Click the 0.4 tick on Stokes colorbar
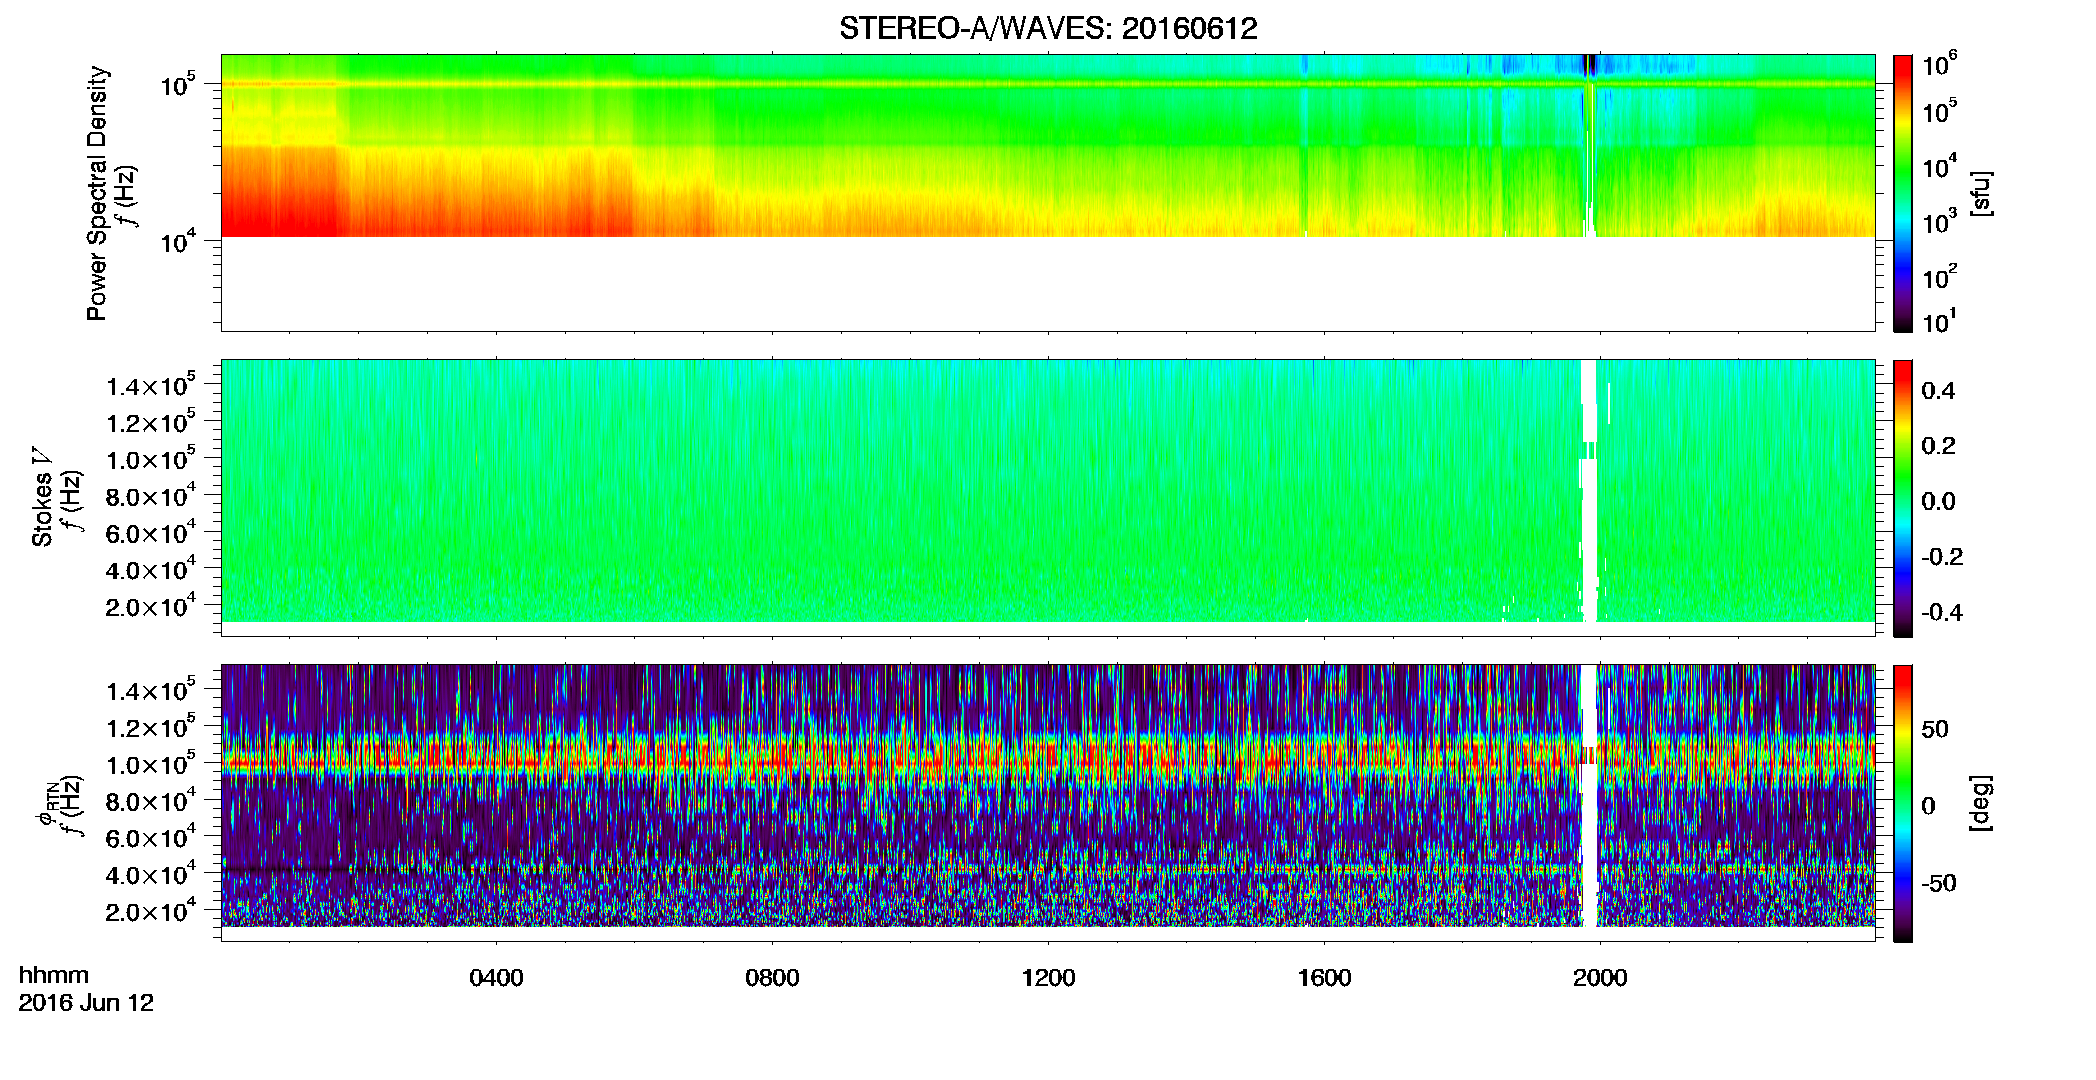The height and width of the screenshot is (1080, 2096). 1938,391
